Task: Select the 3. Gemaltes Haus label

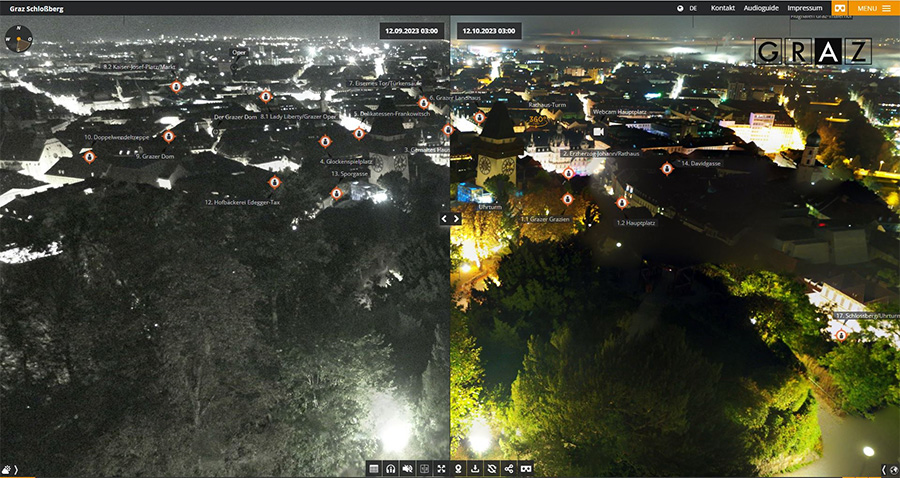Action: click(427, 150)
